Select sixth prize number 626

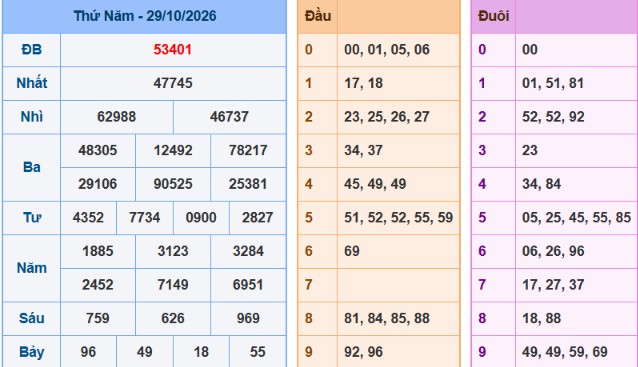[173, 318]
